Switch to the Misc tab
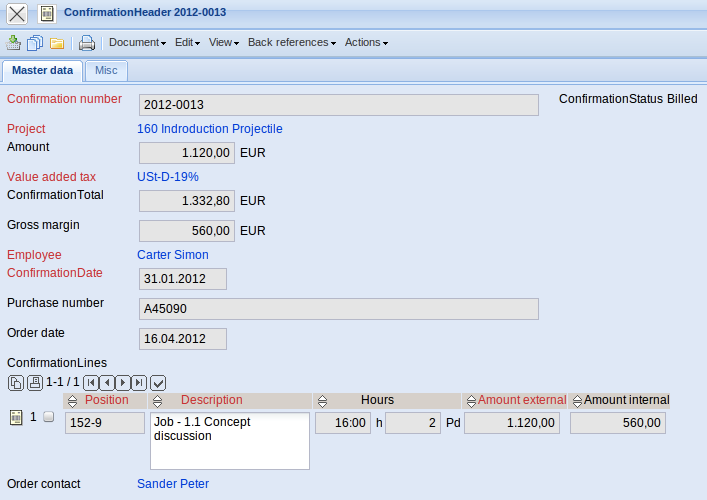 point(106,71)
